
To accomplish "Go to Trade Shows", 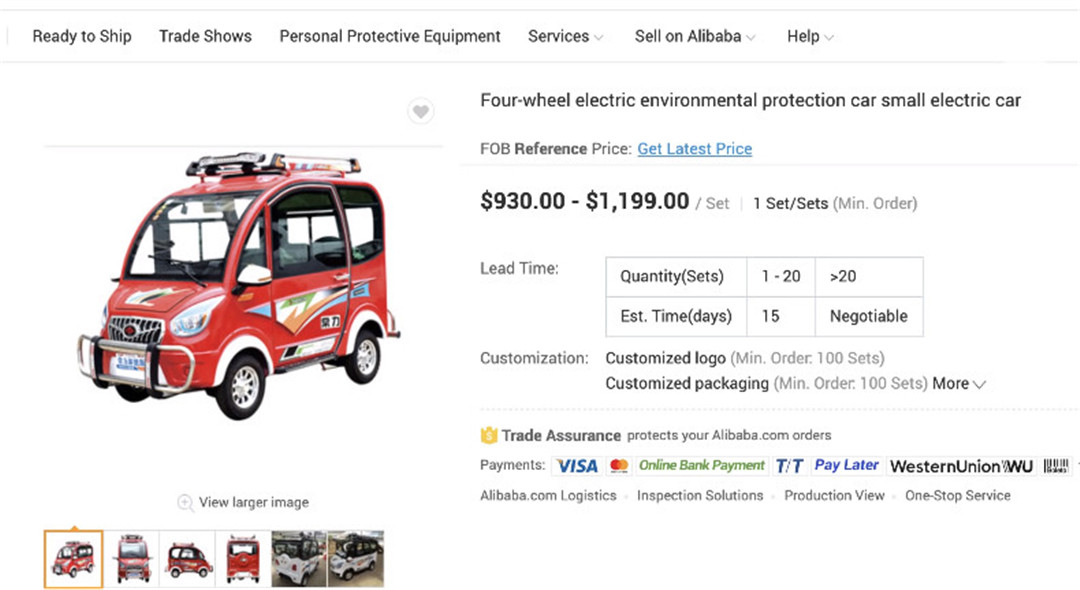I will [x=205, y=36].
